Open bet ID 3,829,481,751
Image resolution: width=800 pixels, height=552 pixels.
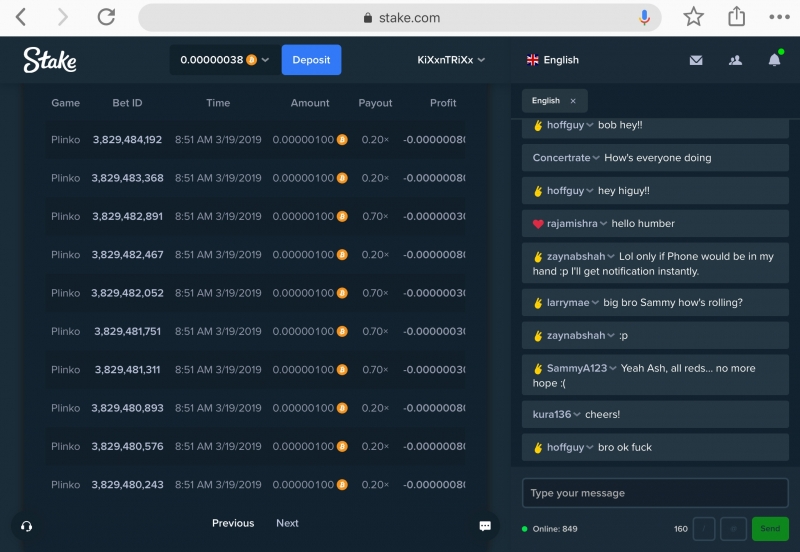click(x=127, y=331)
